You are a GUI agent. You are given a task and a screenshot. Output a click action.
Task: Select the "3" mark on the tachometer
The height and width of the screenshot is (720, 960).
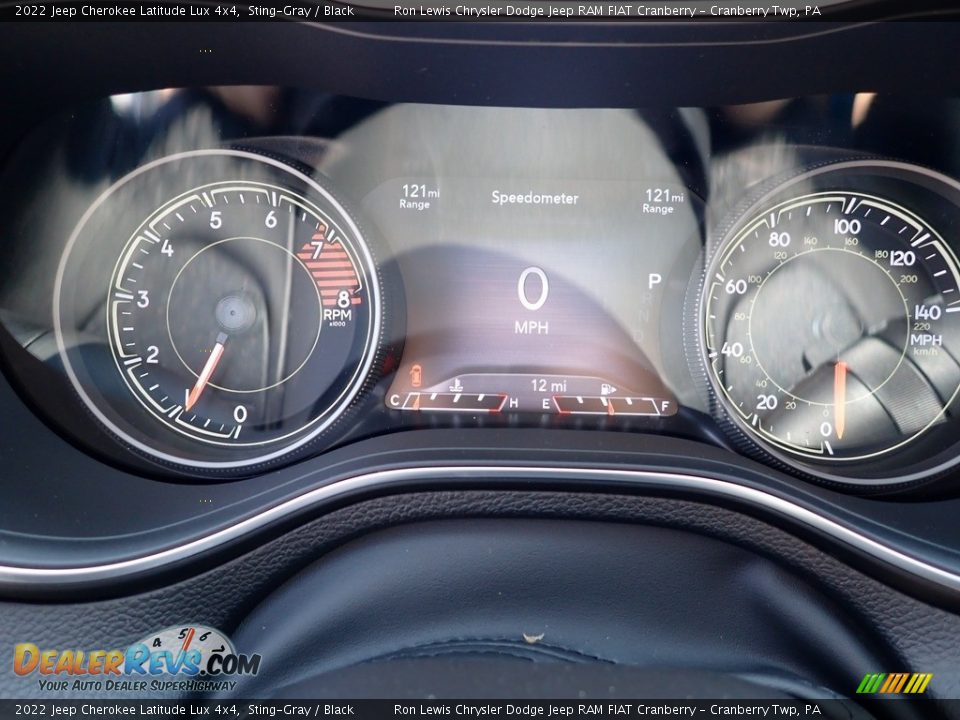[x=143, y=299]
